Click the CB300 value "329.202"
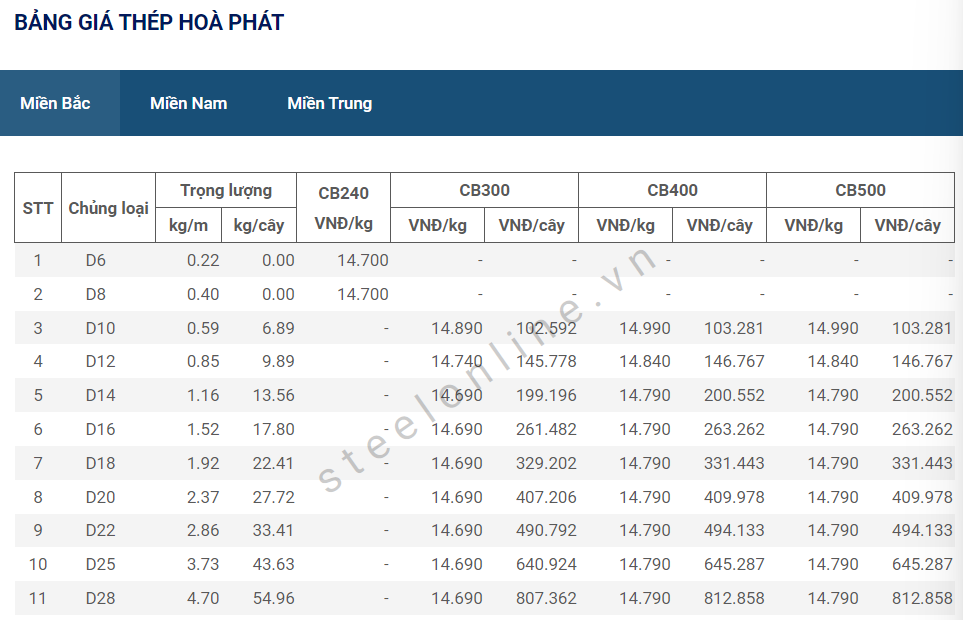Screen dimensions: 963x620 coord(547,463)
